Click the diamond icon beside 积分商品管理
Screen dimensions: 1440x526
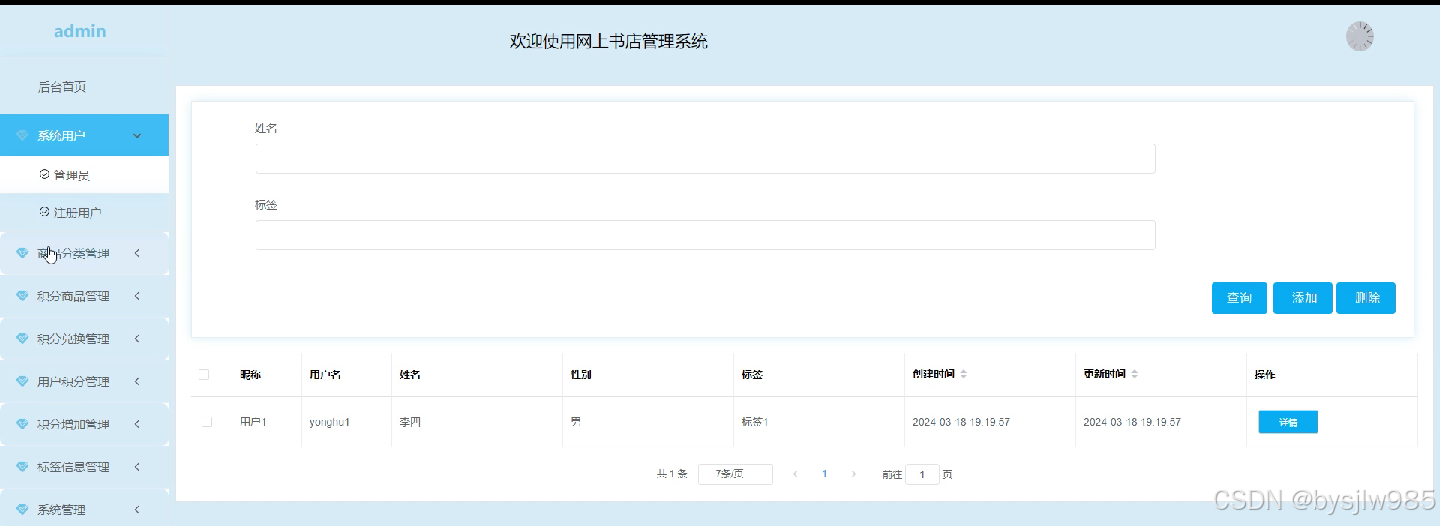tap(22, 296)
